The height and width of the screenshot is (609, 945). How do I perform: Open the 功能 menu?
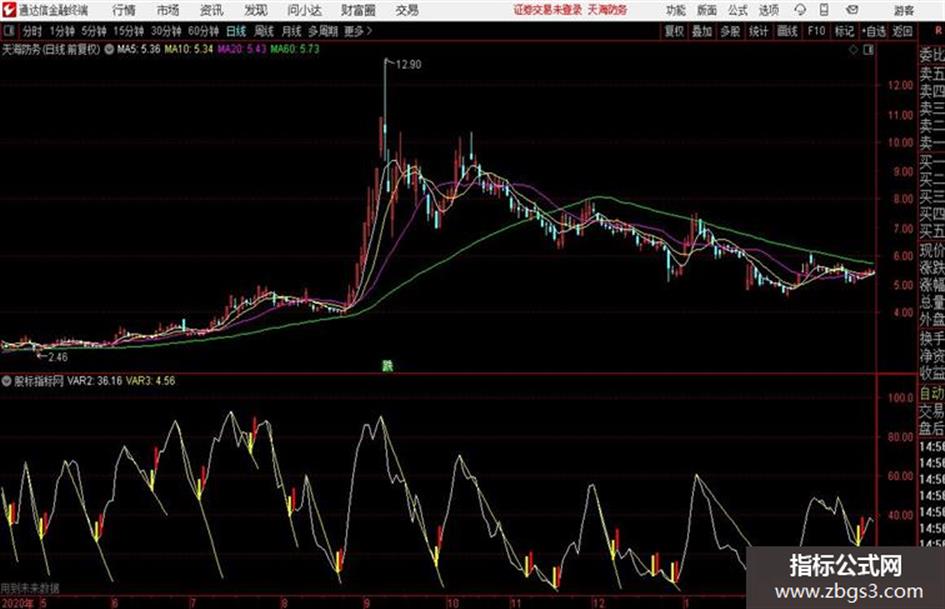676,10
